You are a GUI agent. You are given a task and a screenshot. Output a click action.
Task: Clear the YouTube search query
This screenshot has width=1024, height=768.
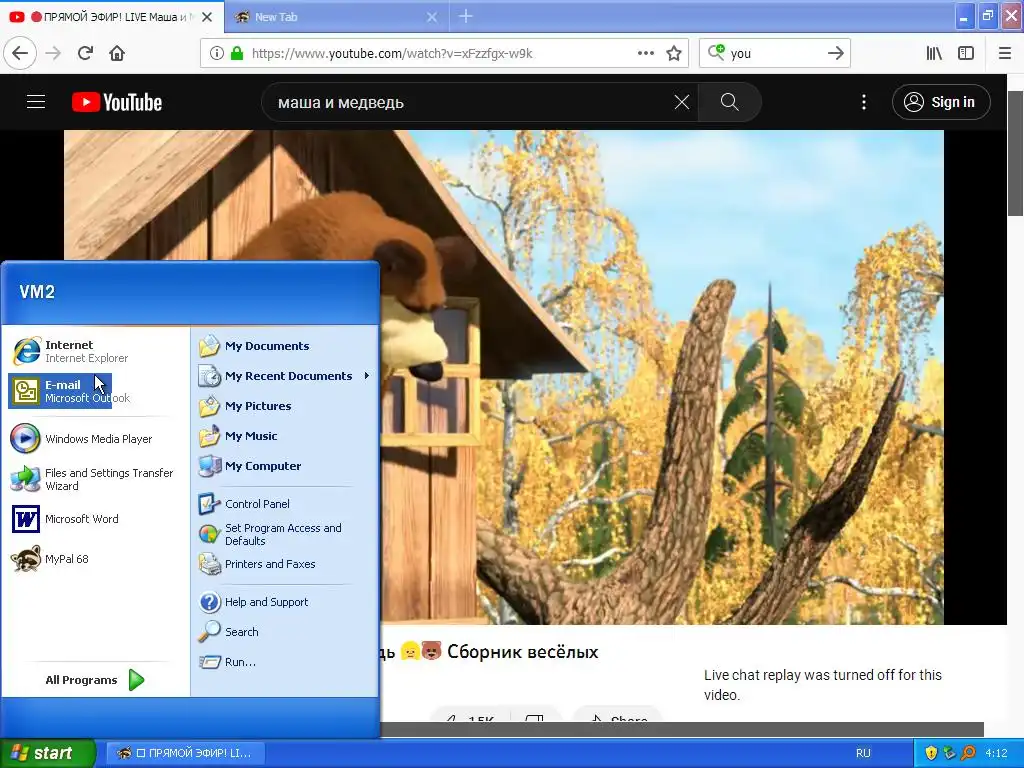click(682, 102)
